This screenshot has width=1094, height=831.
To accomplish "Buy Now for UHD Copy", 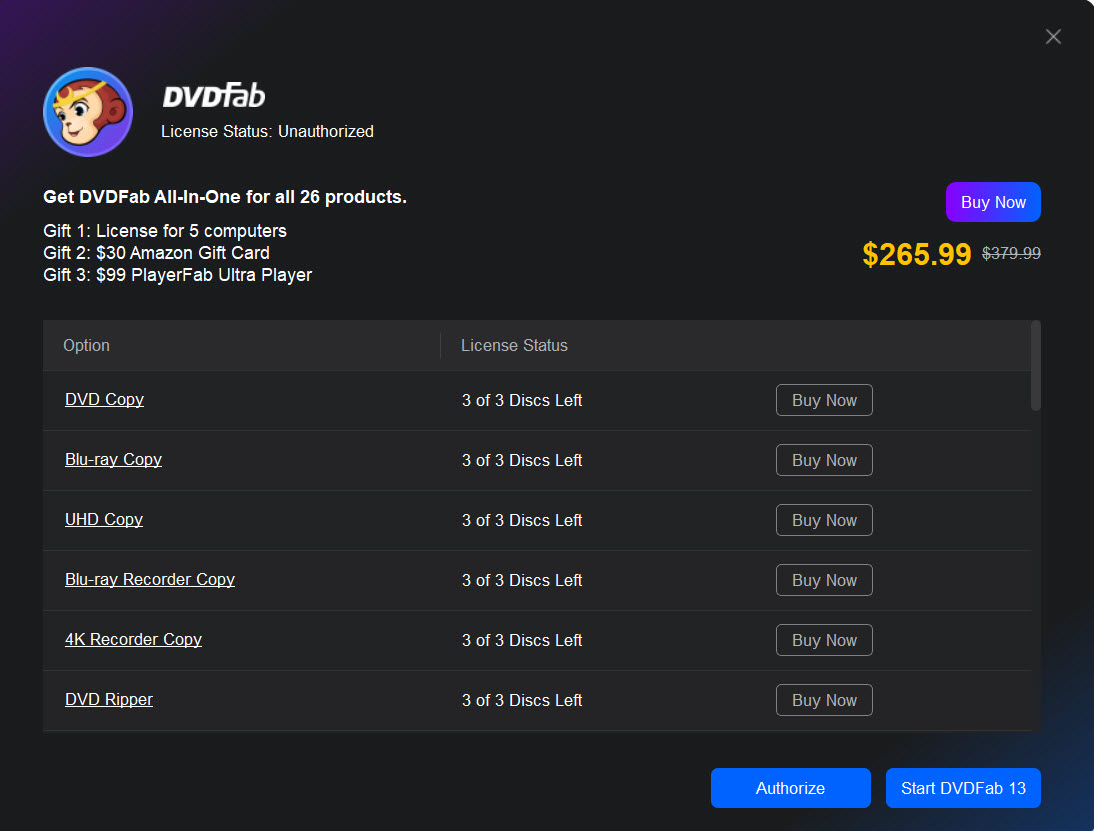I will pos(824,520).
